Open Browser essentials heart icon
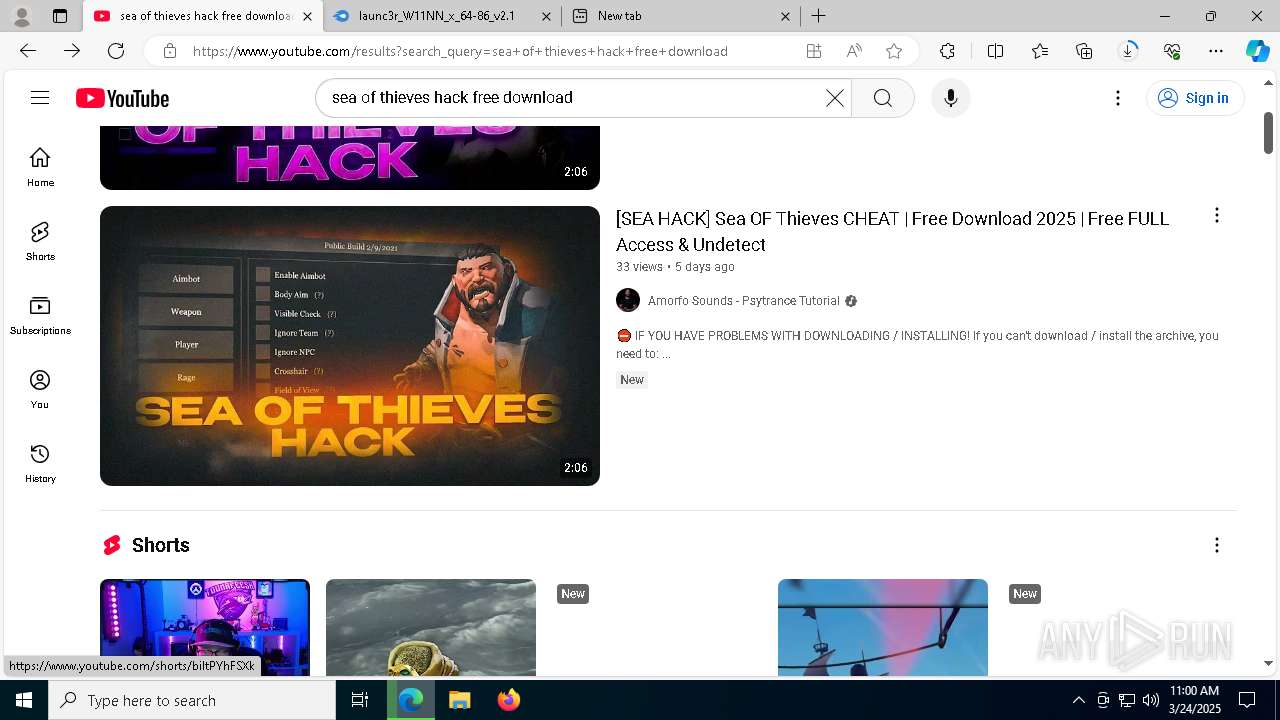 [x=1172, y=51]
